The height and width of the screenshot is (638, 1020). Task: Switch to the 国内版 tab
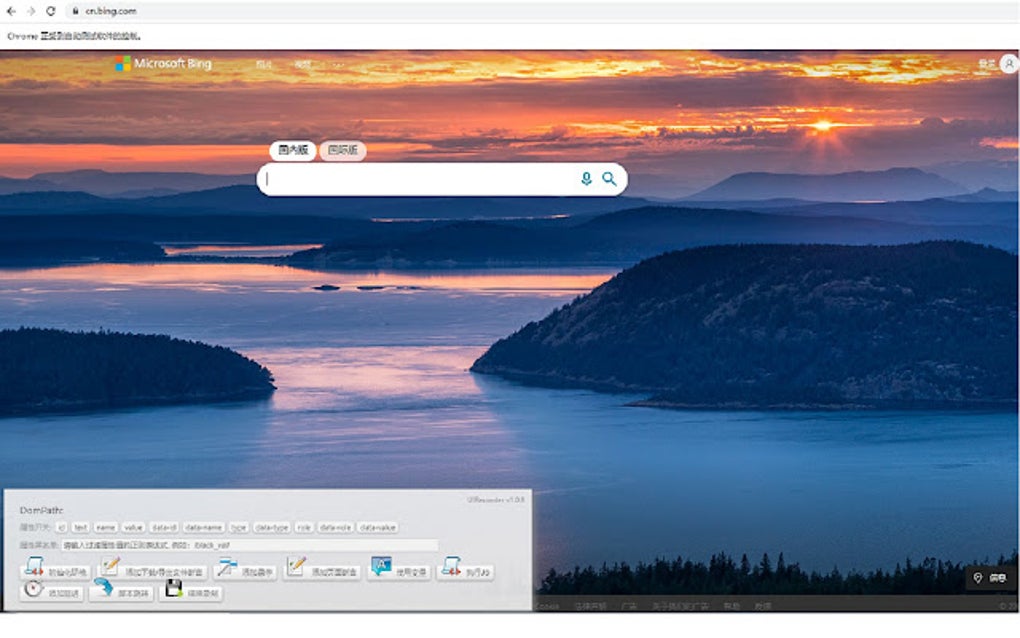coord(292,150)
